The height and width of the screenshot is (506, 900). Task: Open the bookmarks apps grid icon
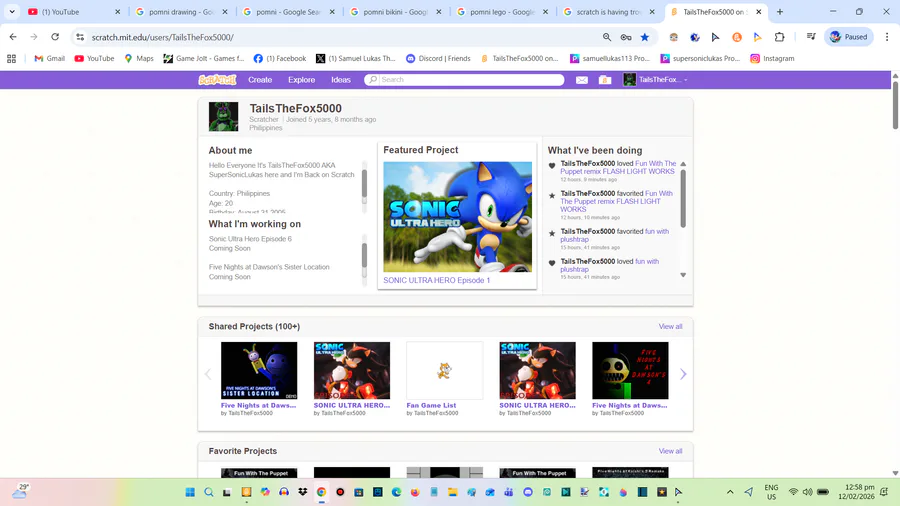point(11,58)
